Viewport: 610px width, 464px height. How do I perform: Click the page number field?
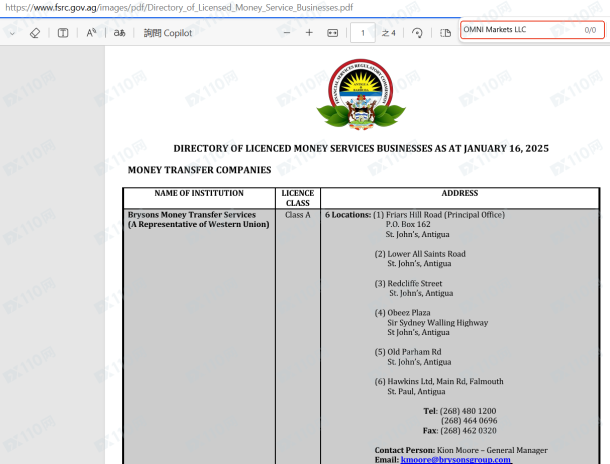pos(363,33)
